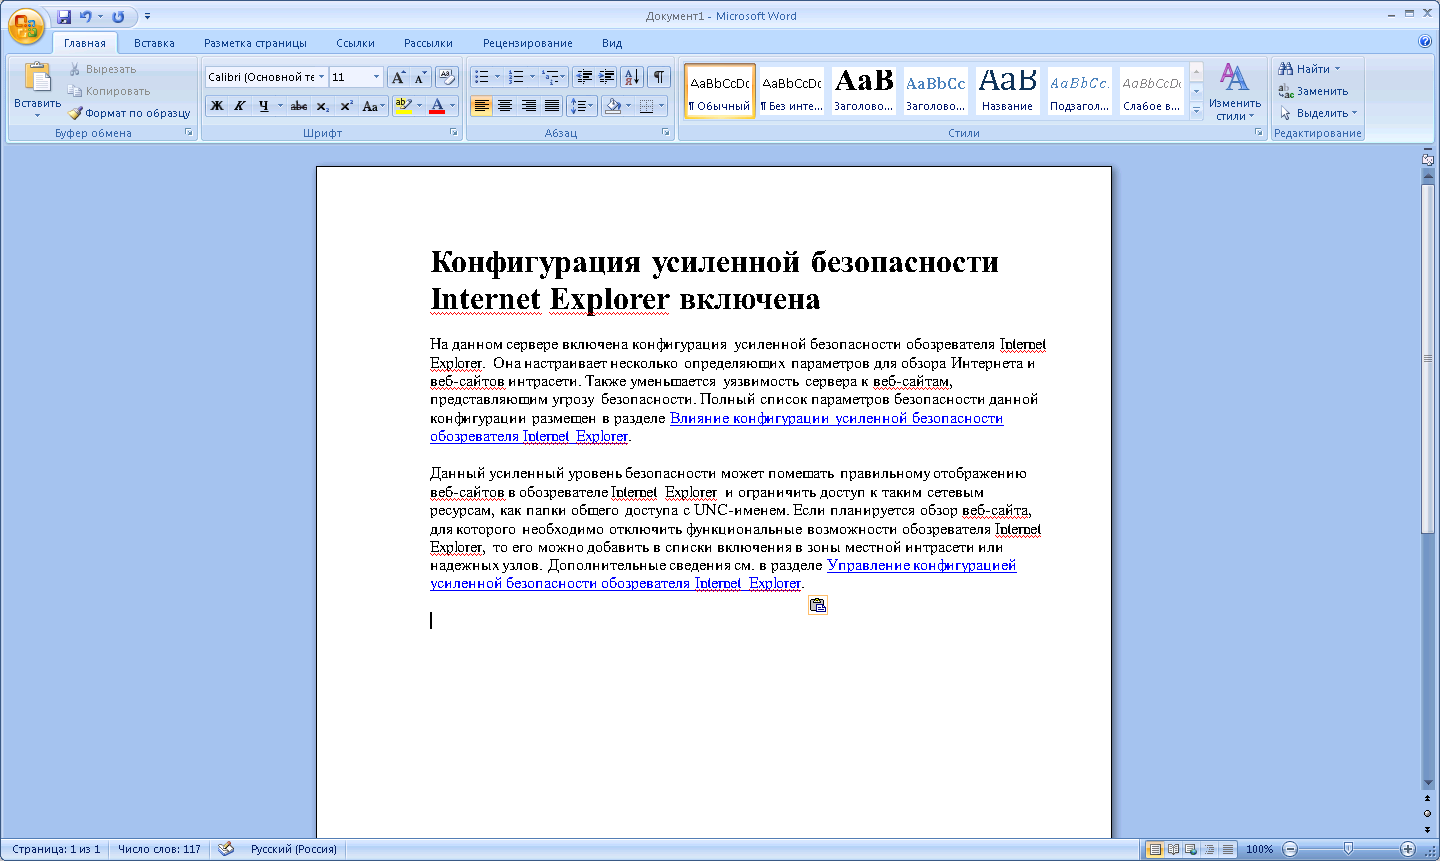1440x861 pixels.
Task: Toggle subscript formatting
Action: coord(323,105)
